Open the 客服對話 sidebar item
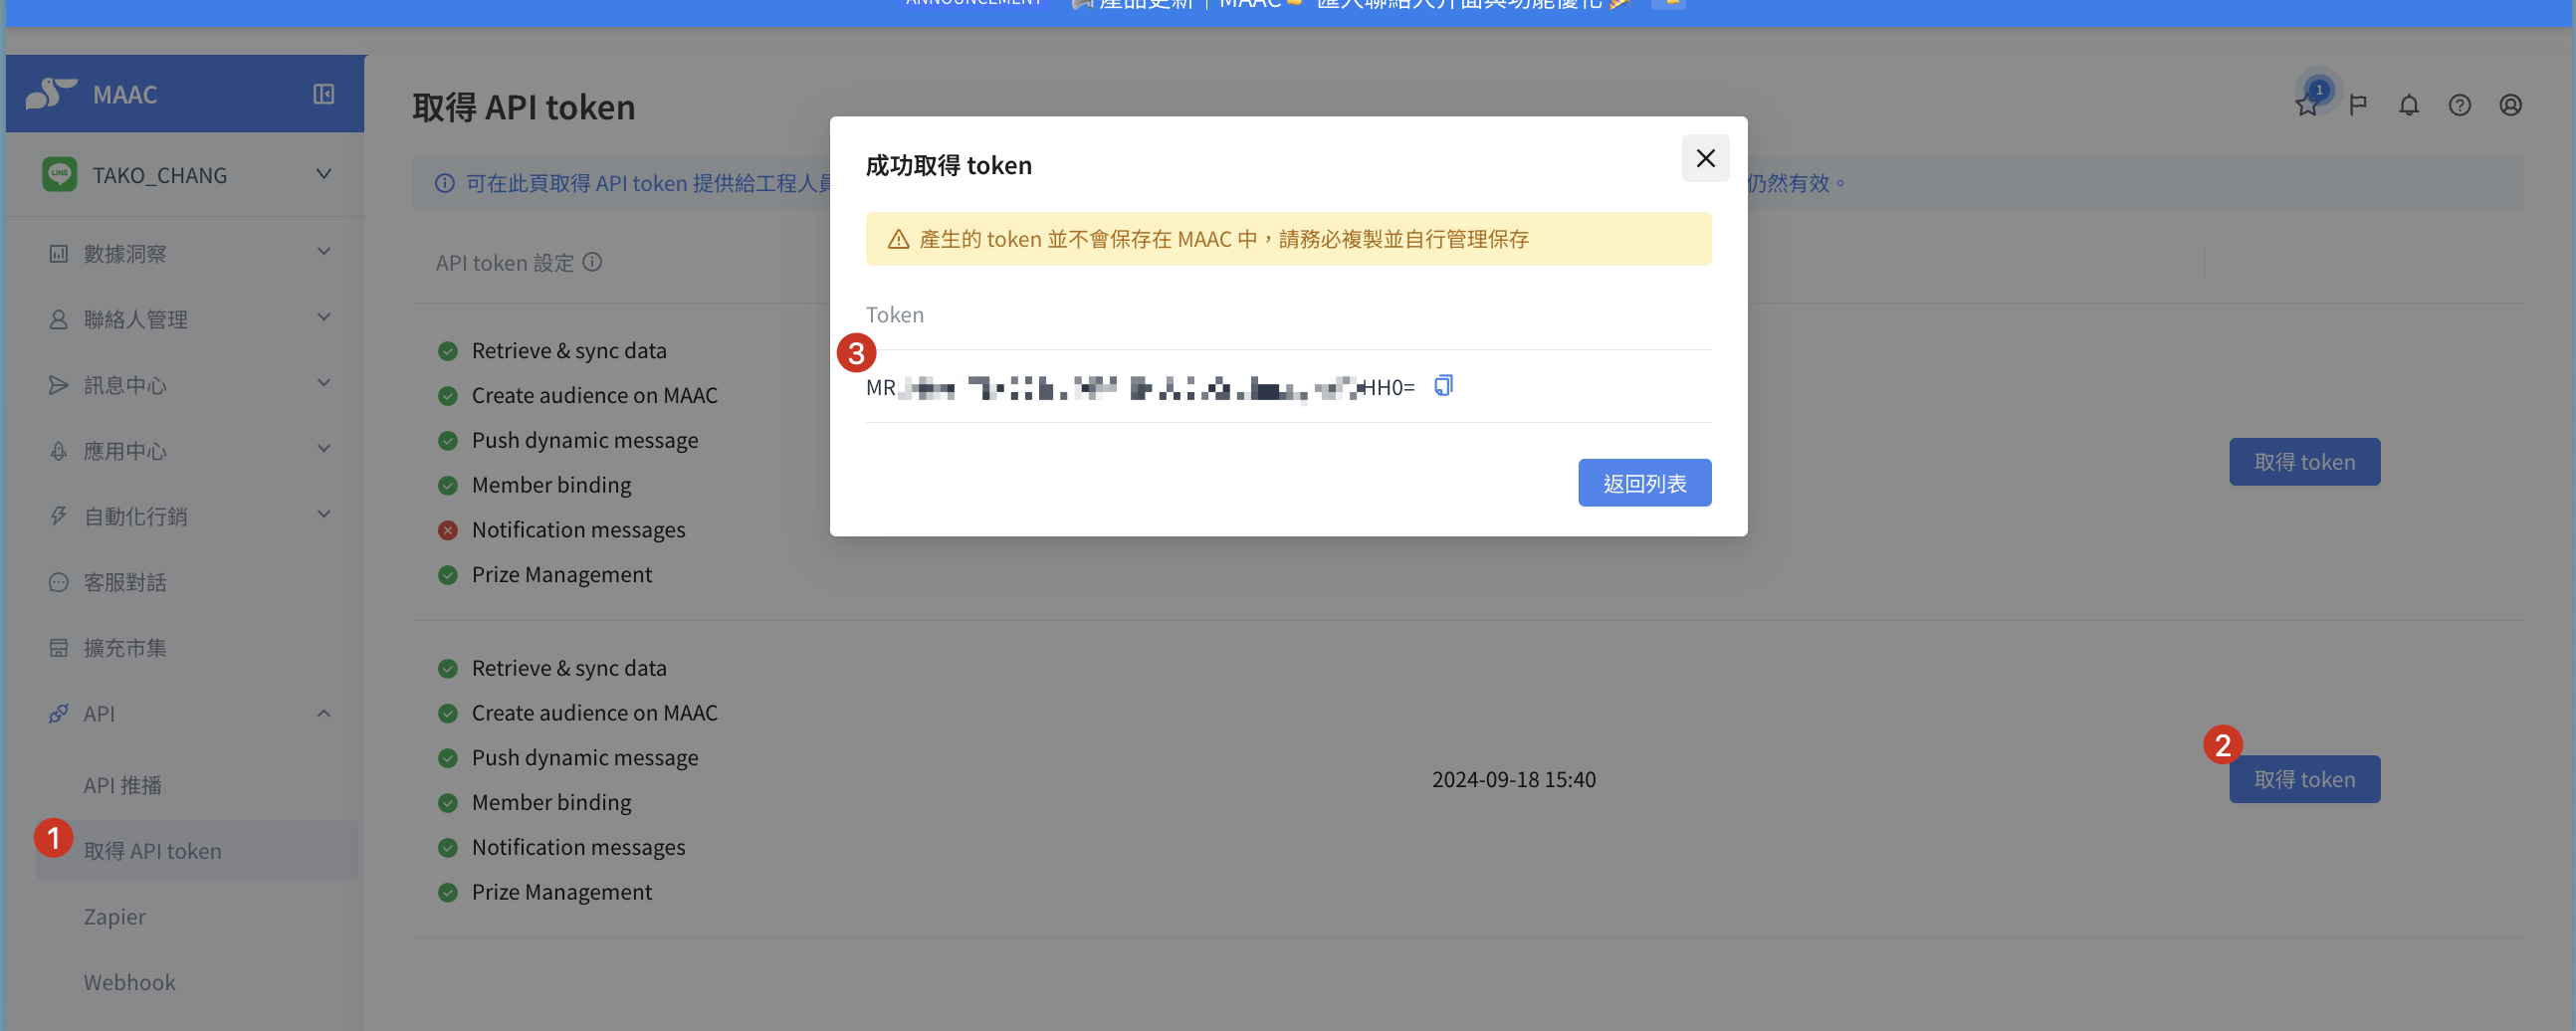Image resolution: width=2576 pixels, height=1031 pixels. 185,582
